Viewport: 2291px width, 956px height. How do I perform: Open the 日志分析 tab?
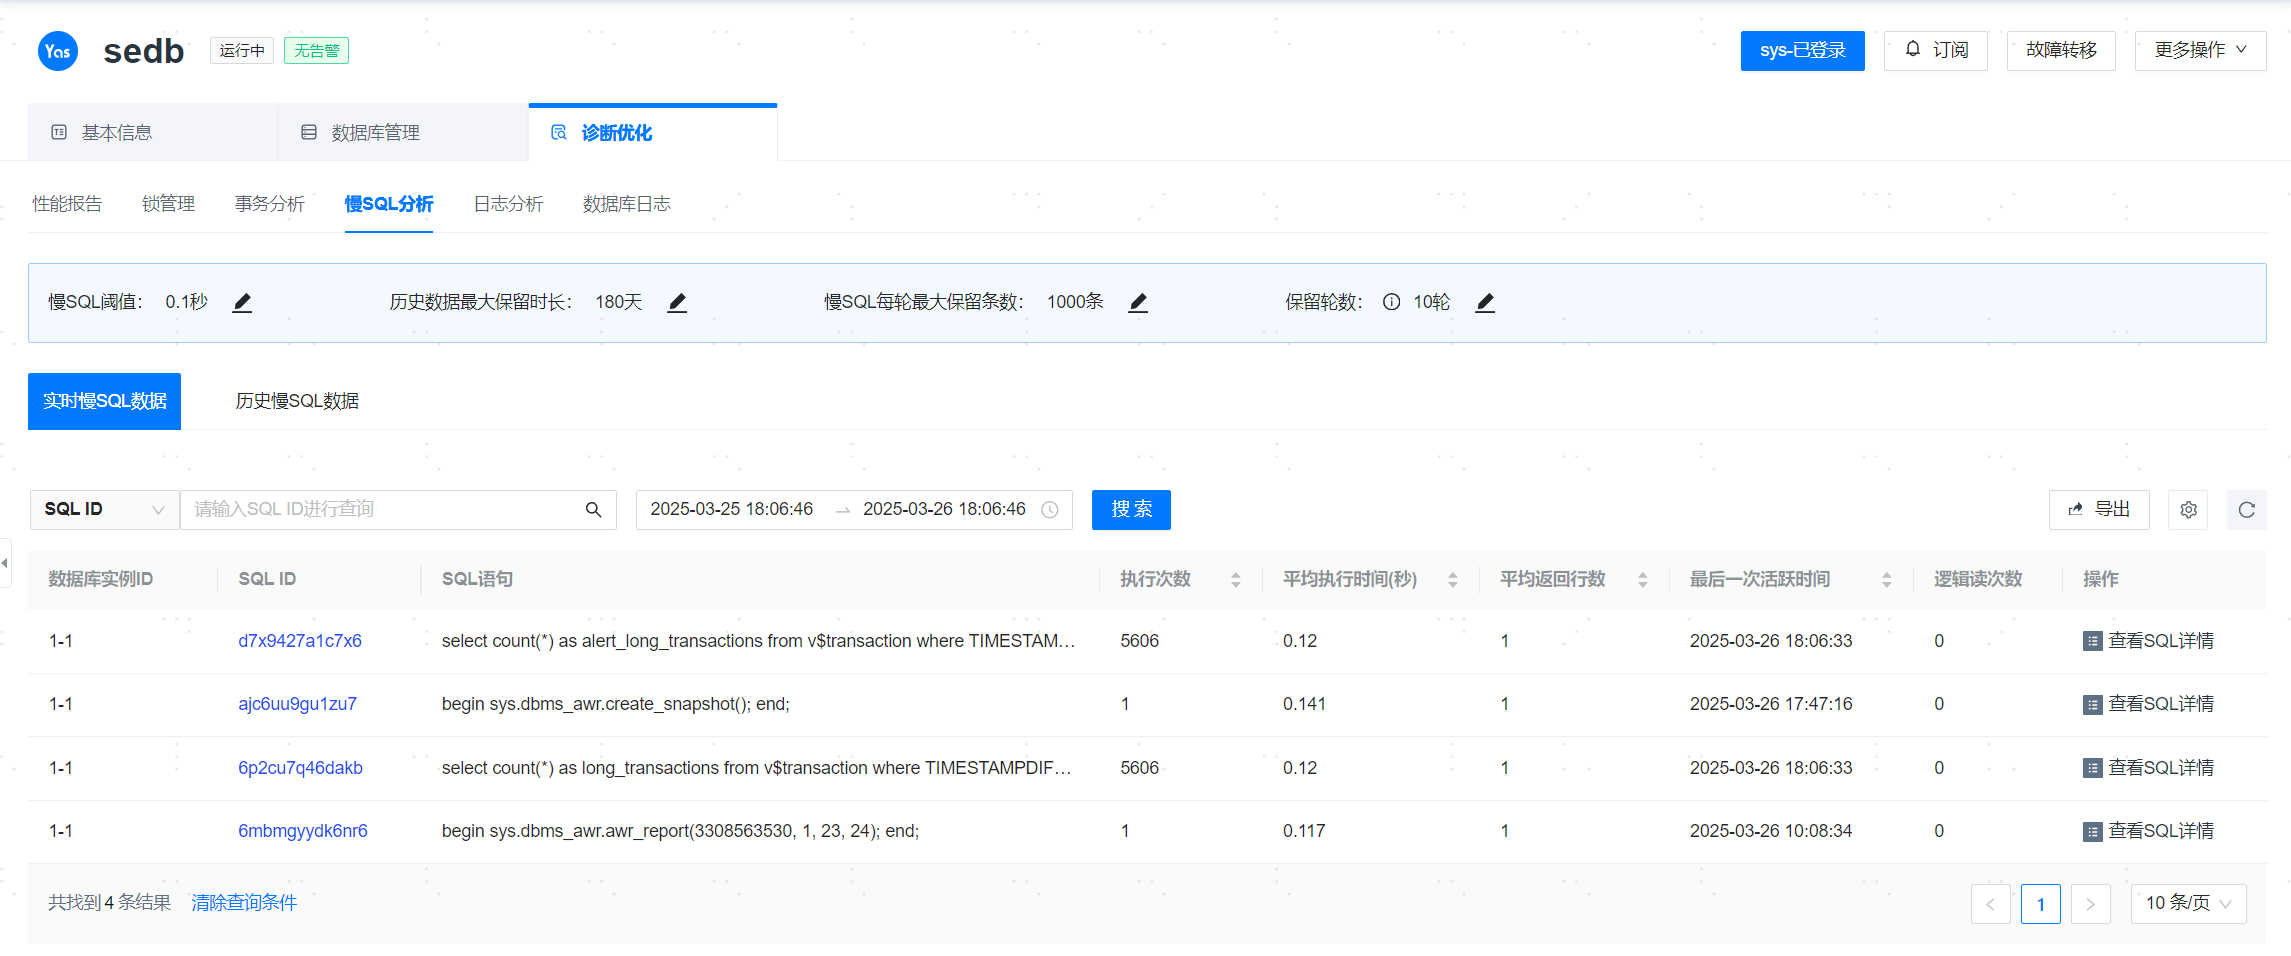508,204
